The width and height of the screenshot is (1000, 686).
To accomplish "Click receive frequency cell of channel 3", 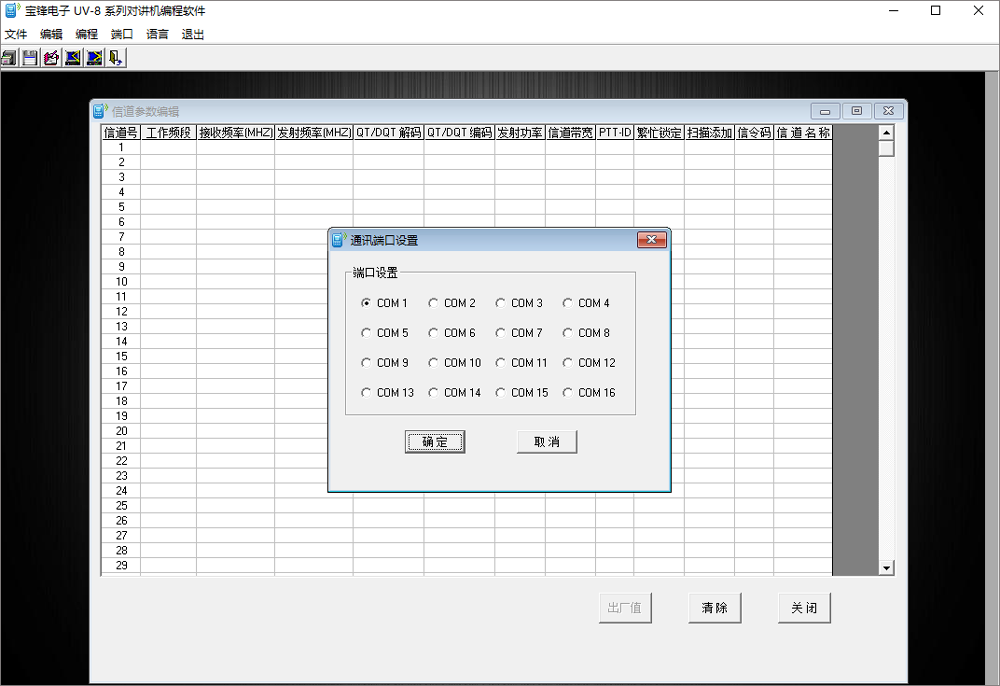I will pyautogui.click(x=235, y=177).
